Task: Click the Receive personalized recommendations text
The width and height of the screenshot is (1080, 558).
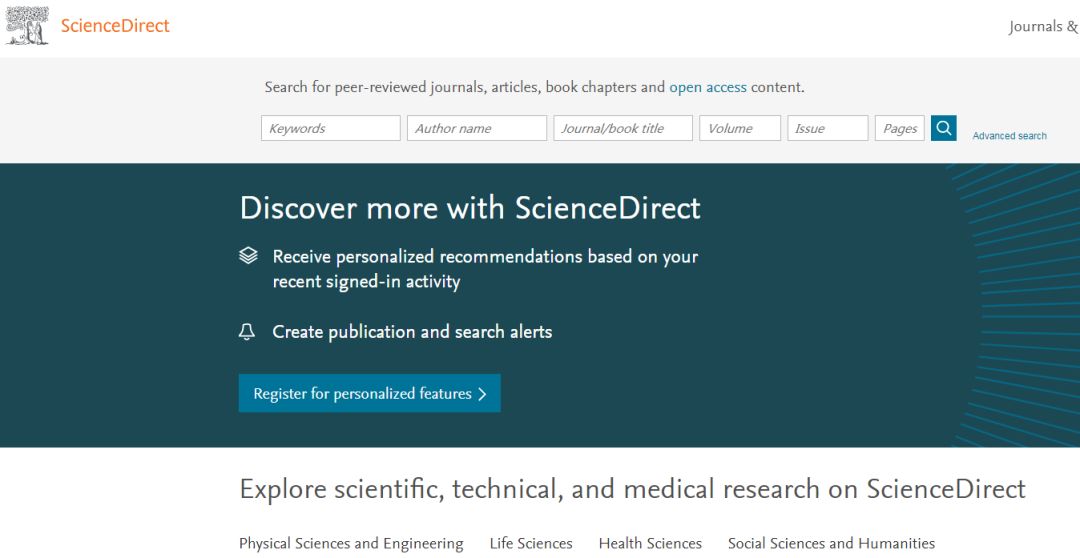Action: [486, 269]
